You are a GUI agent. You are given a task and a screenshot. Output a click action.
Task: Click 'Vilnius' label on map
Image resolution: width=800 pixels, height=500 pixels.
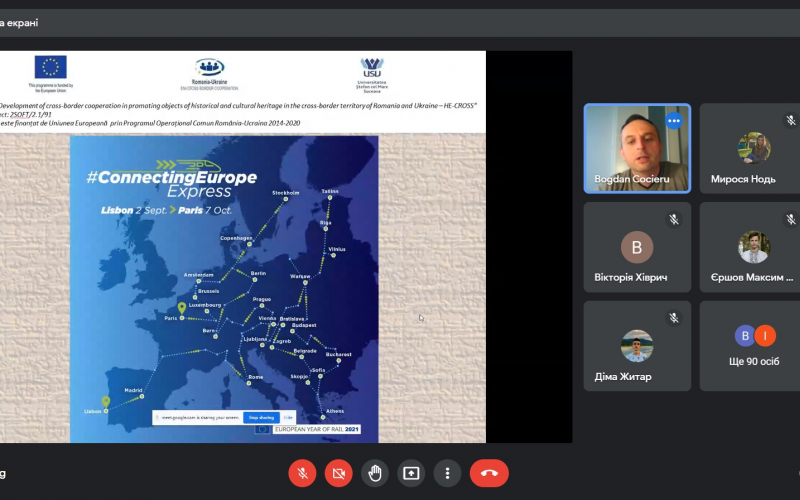coord(337,249)
